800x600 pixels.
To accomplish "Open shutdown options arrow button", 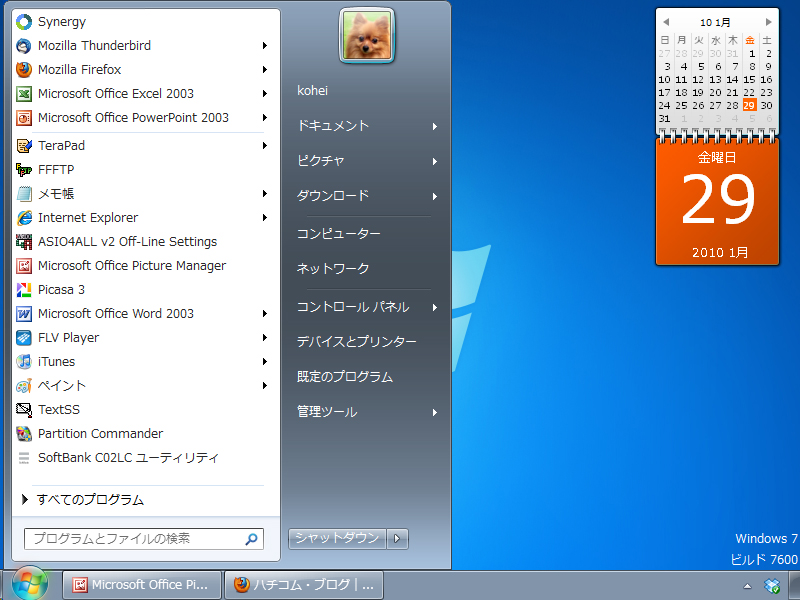I will click(397, 539).
